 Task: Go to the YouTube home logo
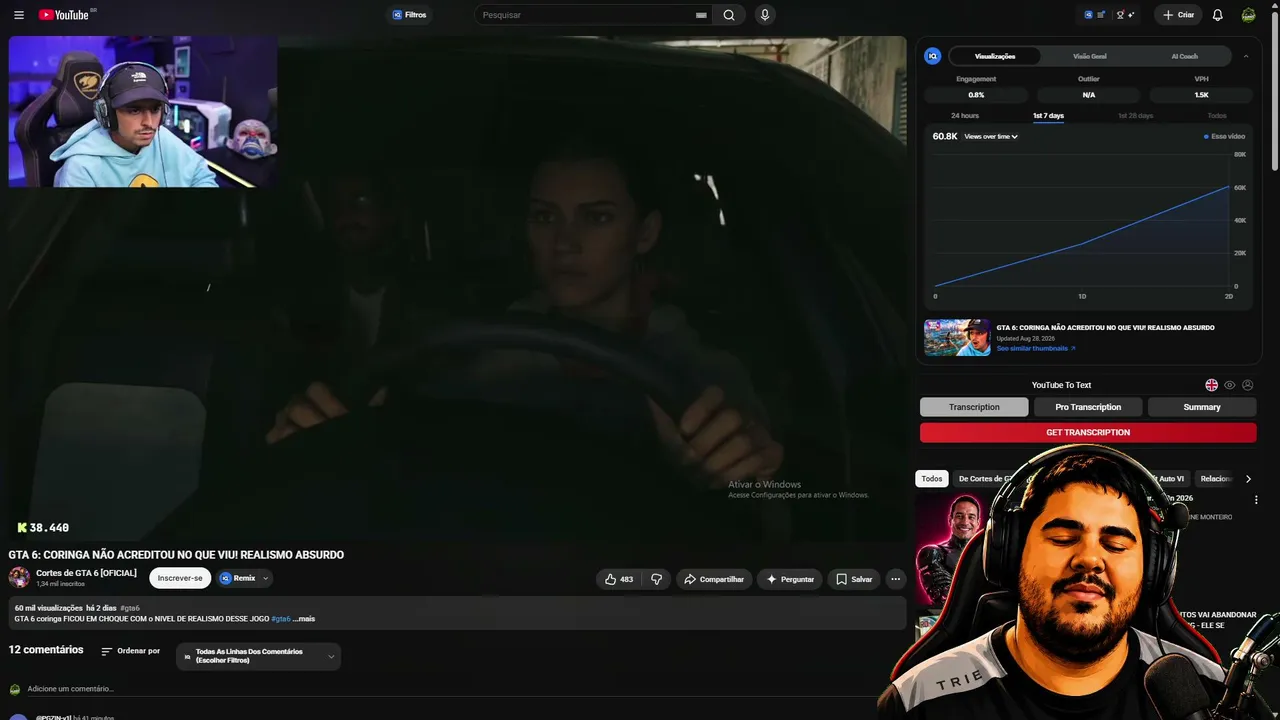pyautogui.click(x=64, y=15)
